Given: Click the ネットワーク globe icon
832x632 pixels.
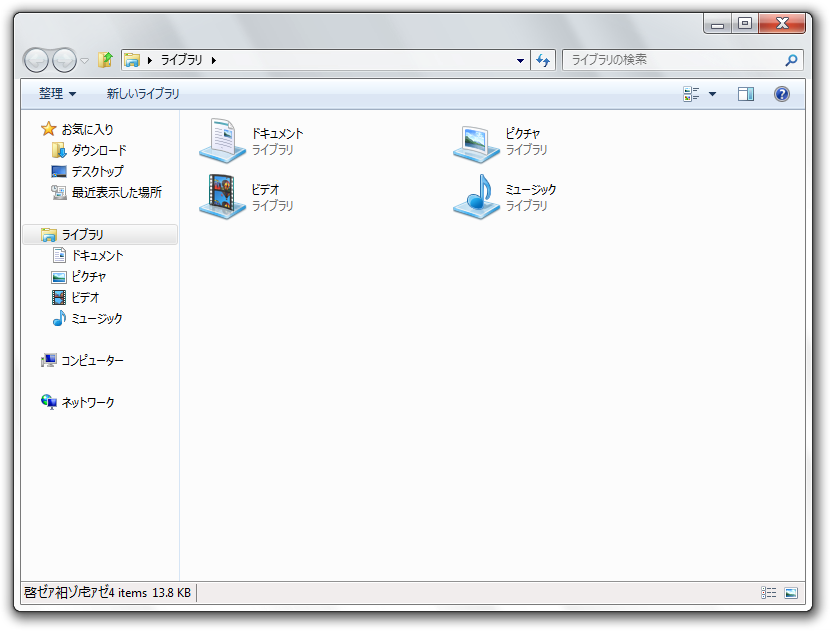Looking at the screenshot, I should pyautogui.click(x=48, y=402).
